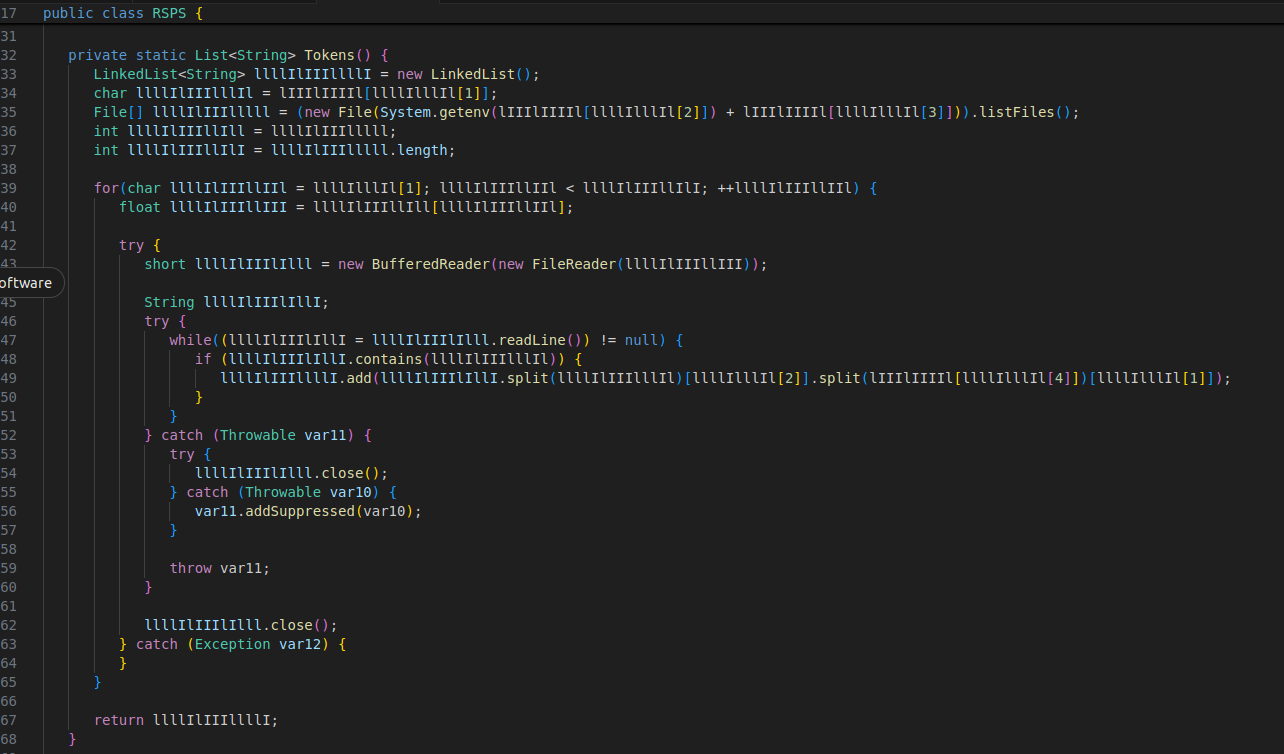This screenshot has height=754, width=1284.
Task: Click close() call on line 54
Action: coord(351,473)
